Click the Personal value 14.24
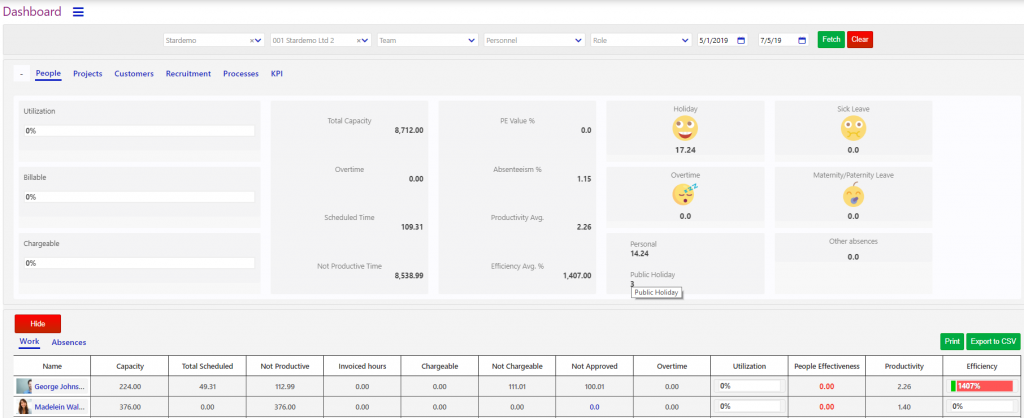The height and width of the screenshot is (418, 1024). coord(639,253)
